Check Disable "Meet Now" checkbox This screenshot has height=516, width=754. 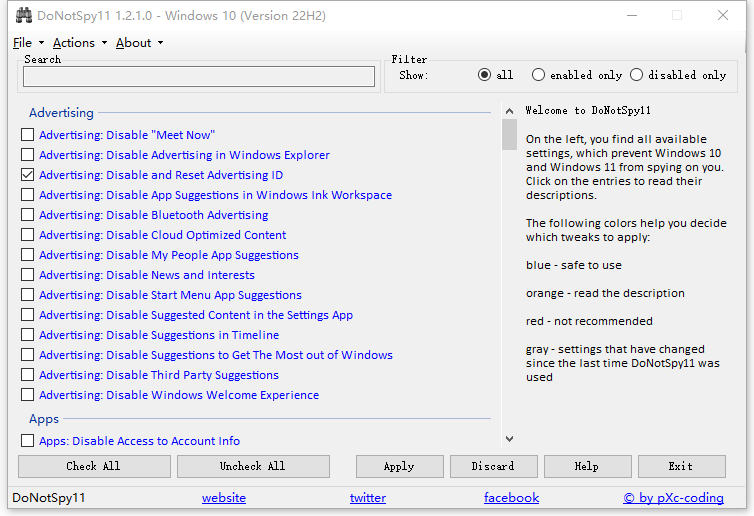[27, 135]
